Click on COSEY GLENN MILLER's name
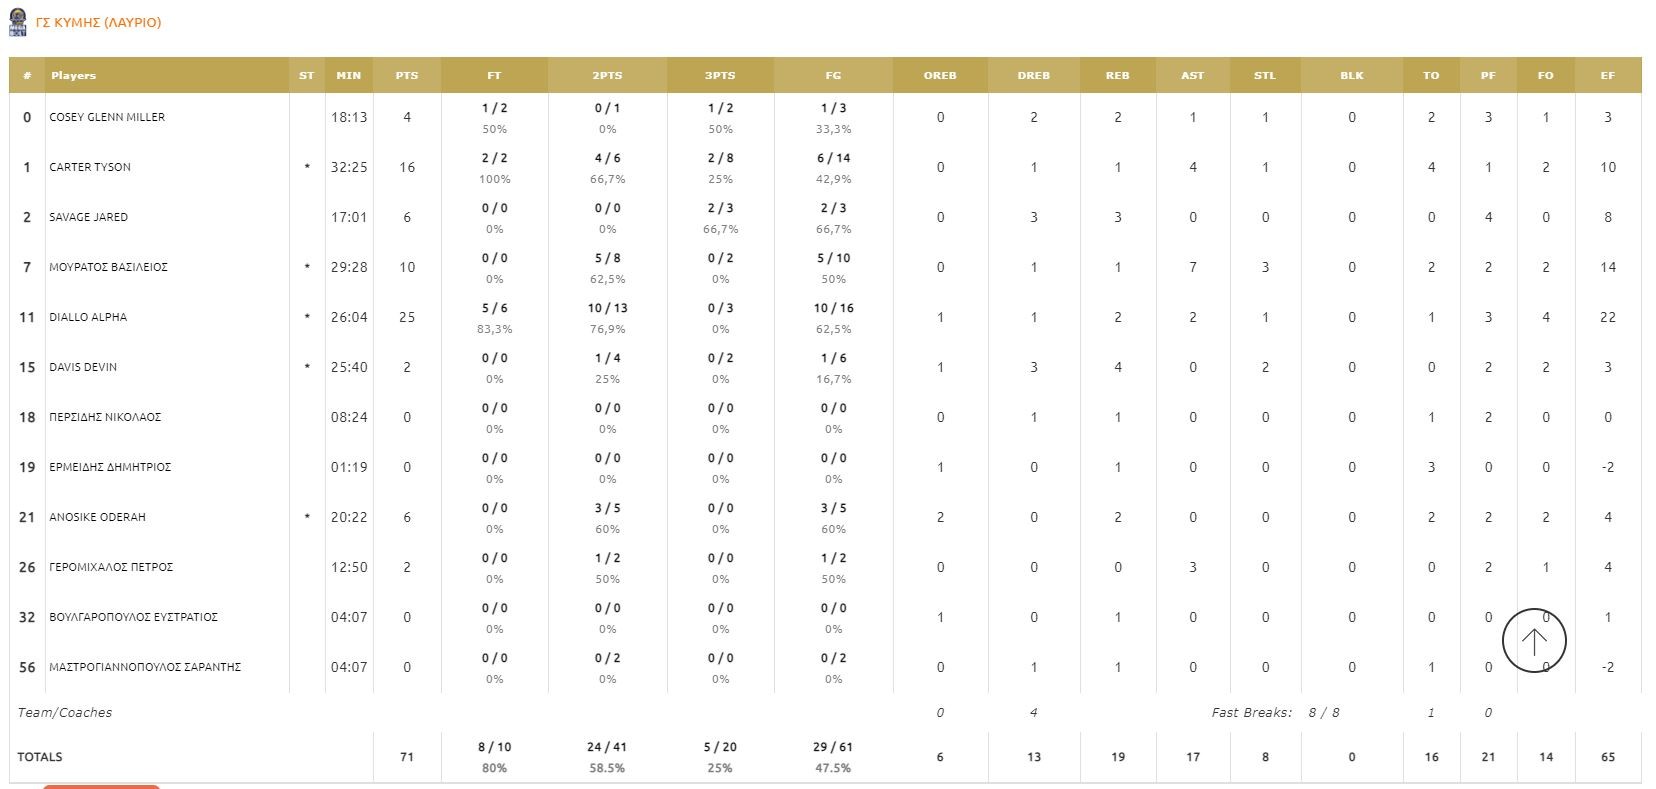Image resolution: width=1656 pixels, height=789 pixels. [107, 117]
